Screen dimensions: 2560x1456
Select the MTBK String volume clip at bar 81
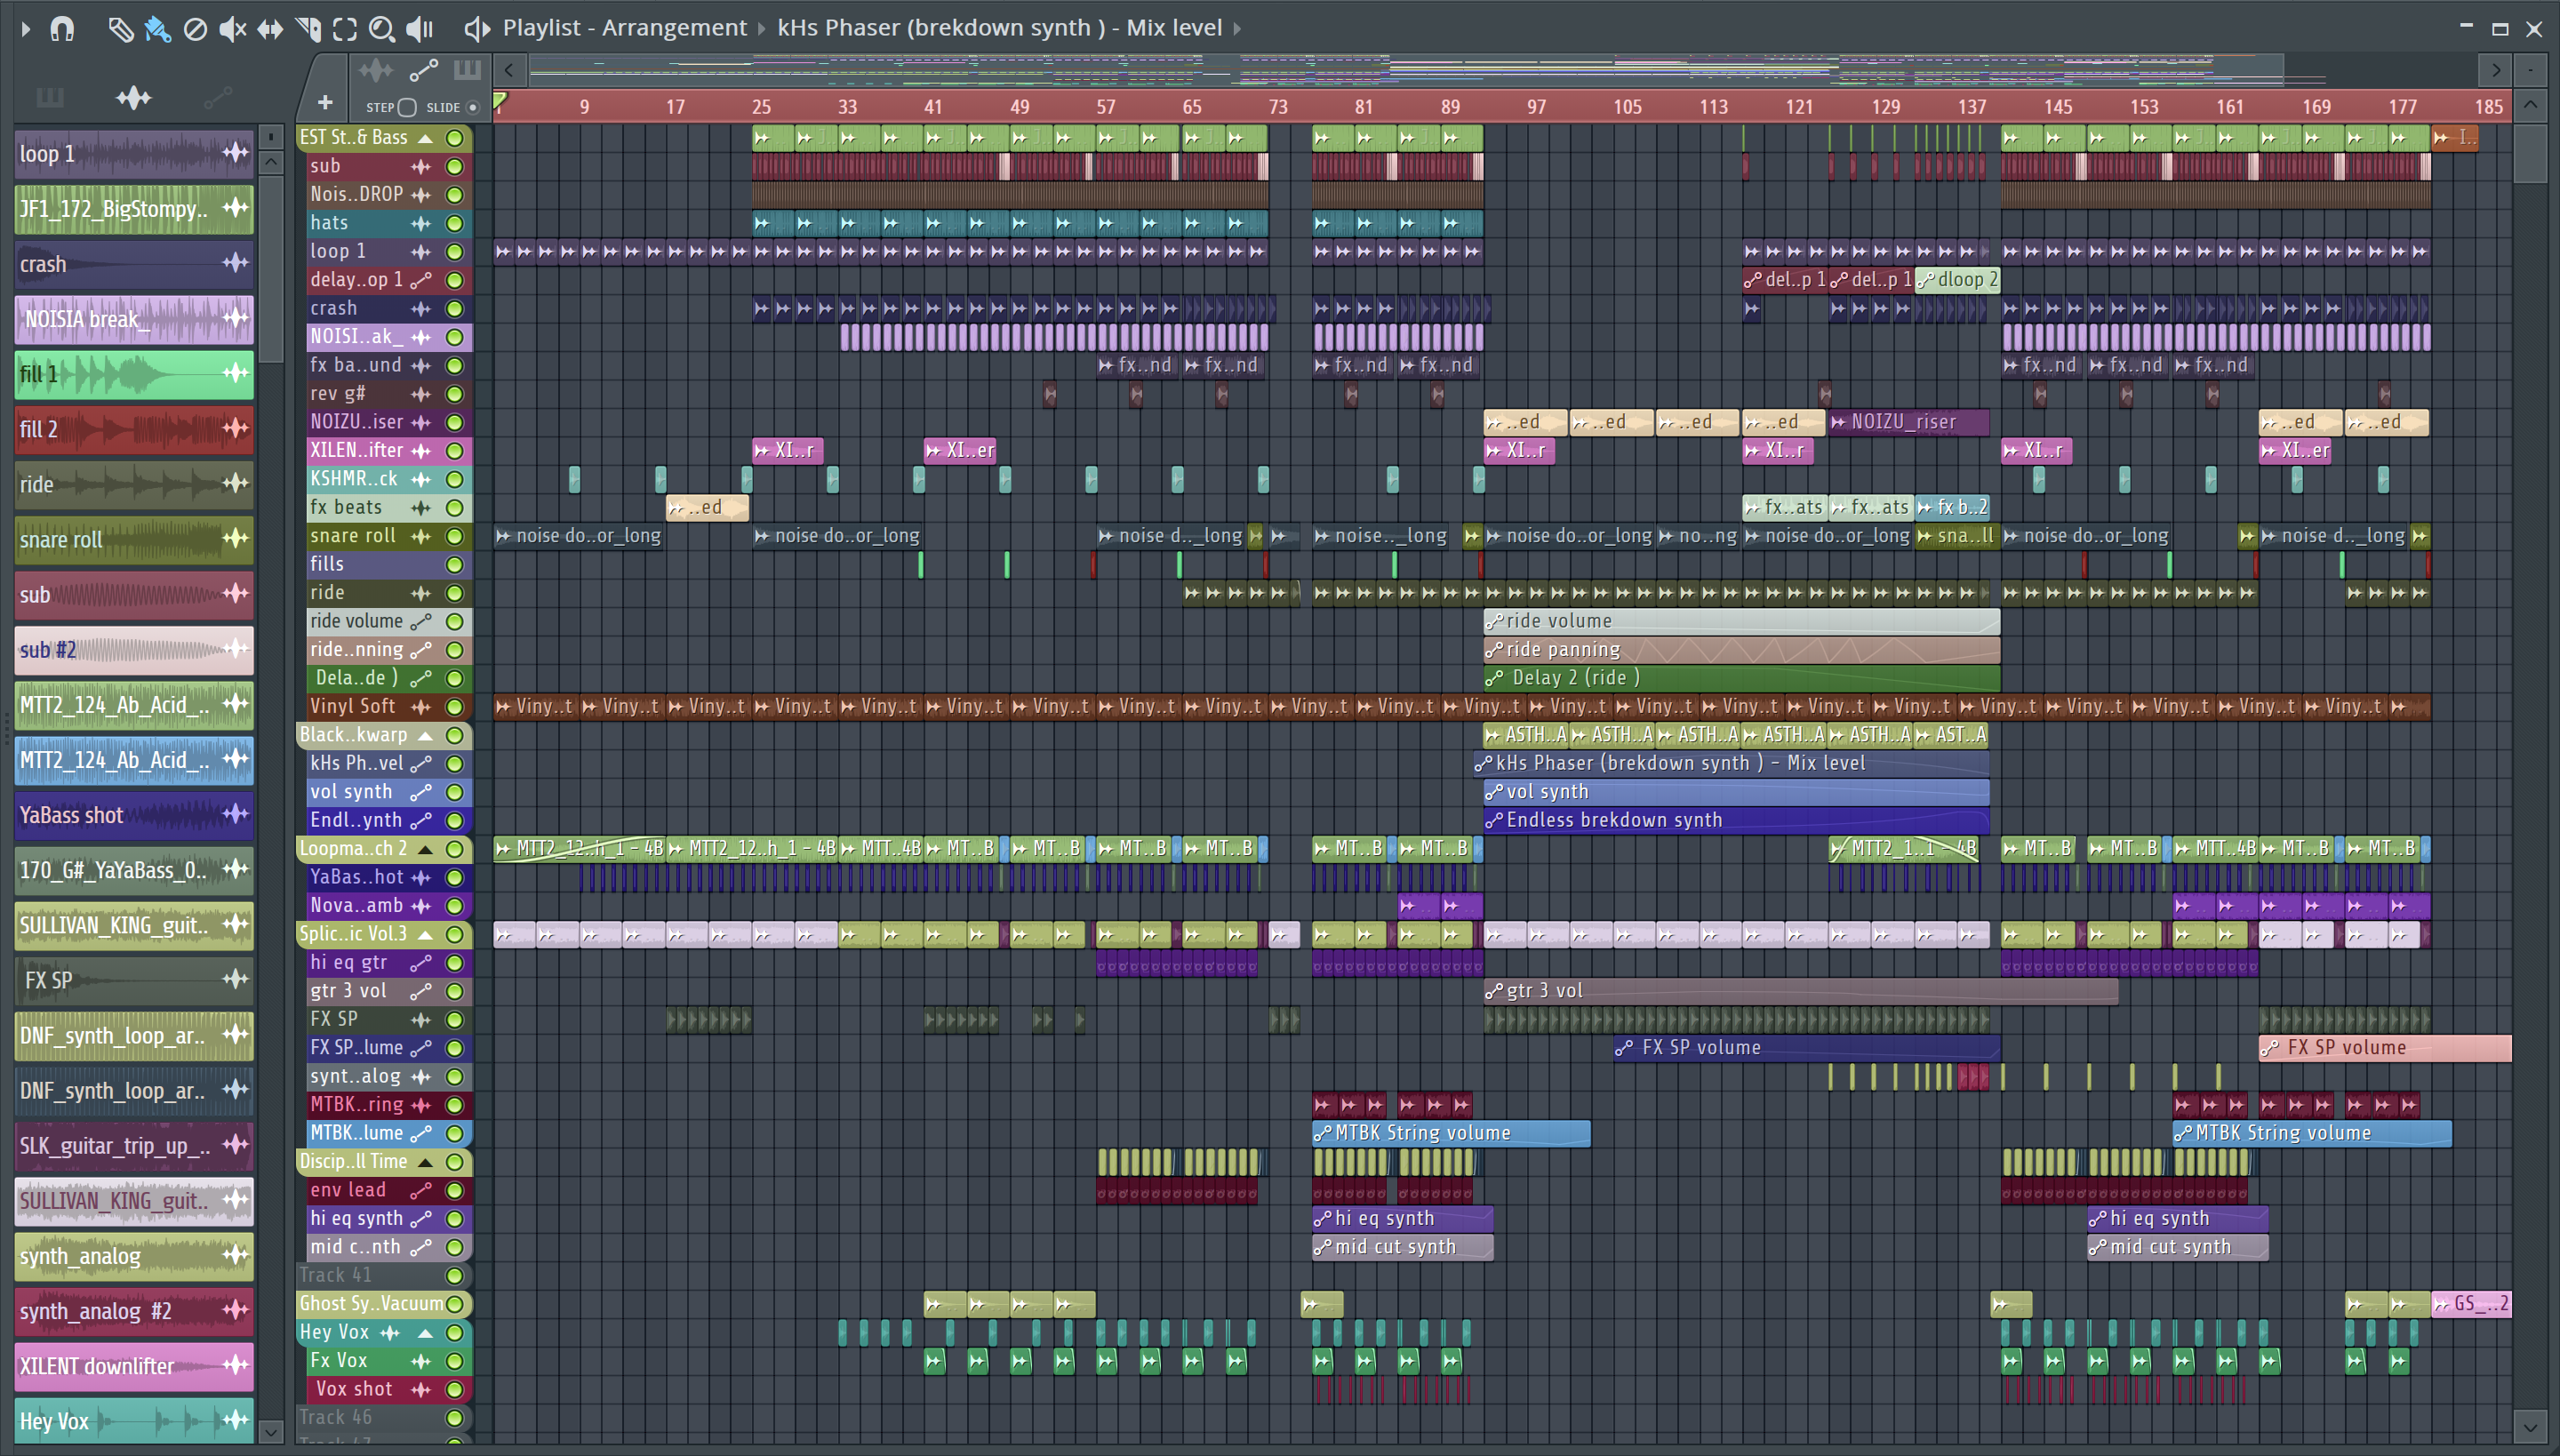1451,1133
